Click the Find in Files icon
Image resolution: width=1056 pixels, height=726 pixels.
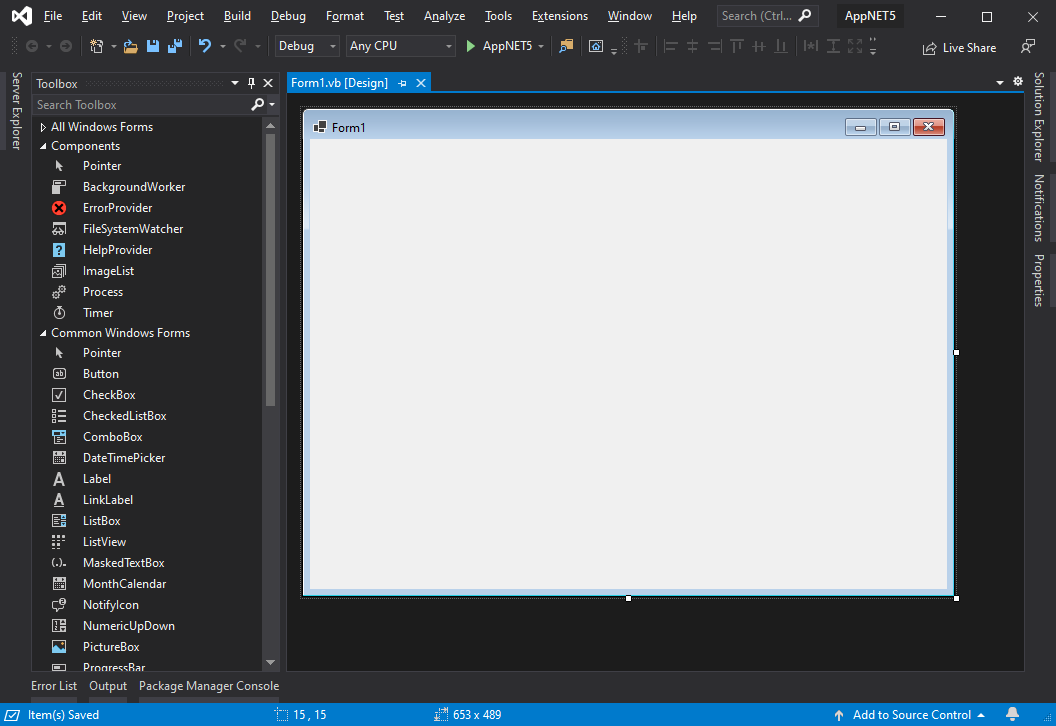[x=566, y=46]
